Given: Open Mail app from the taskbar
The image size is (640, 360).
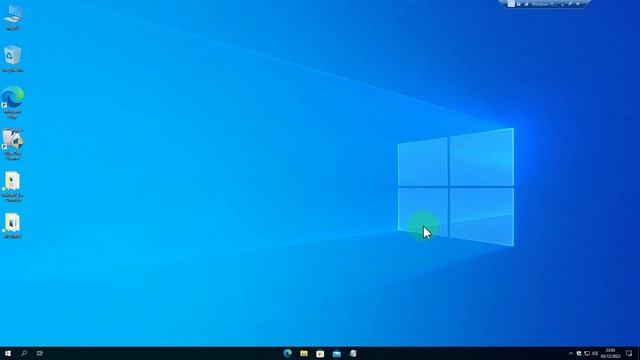Looking at the screenshot, I should [x=337, y=353].
